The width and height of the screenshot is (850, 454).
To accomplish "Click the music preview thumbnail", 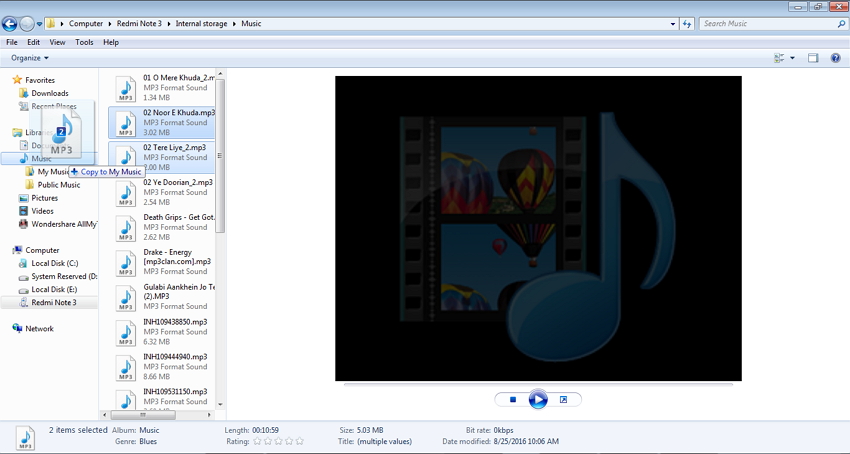I will pyautogui.click(x=538, y=228).
